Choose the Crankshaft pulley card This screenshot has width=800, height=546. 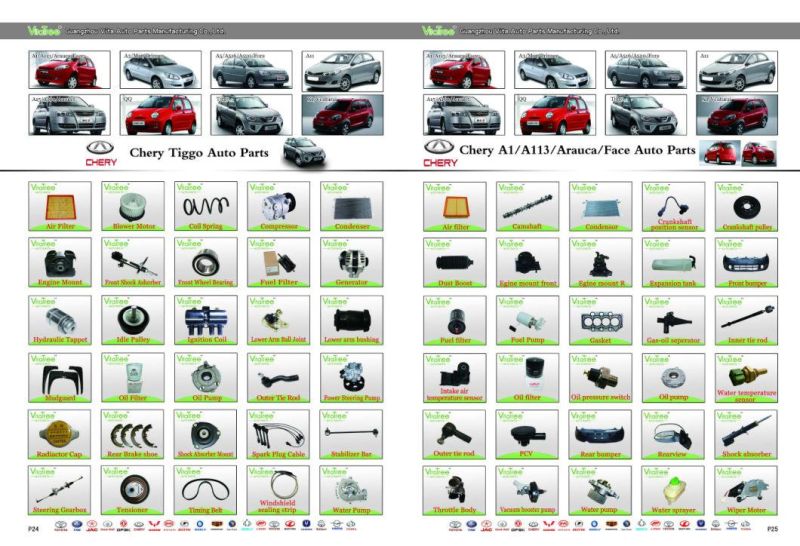(746, 207)
